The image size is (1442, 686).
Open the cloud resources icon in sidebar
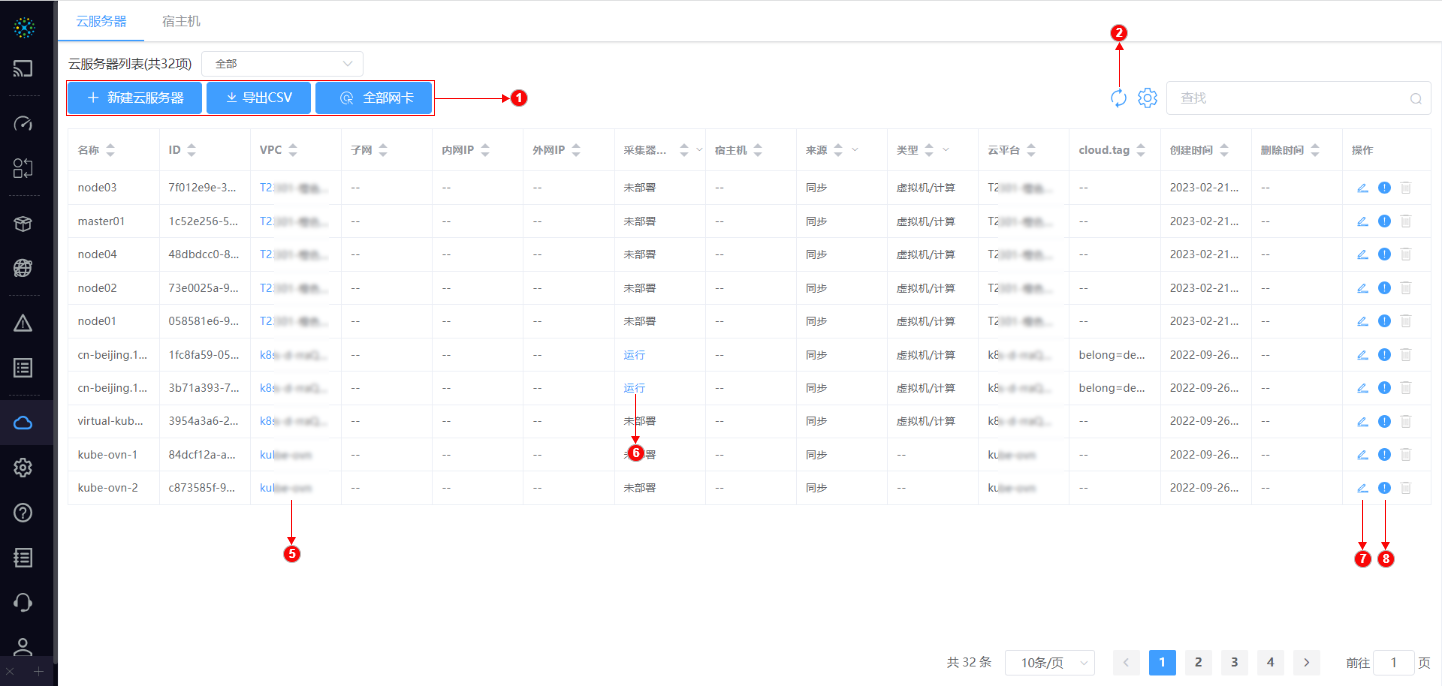point(23,423)
